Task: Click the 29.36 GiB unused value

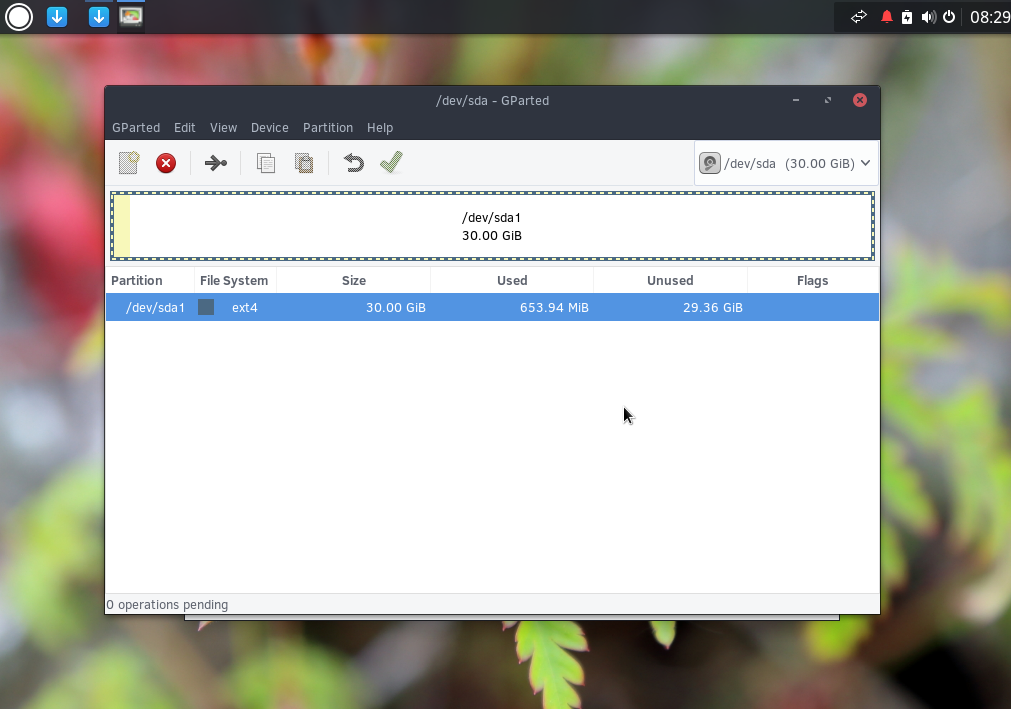Action: click(x=712, y=307)
